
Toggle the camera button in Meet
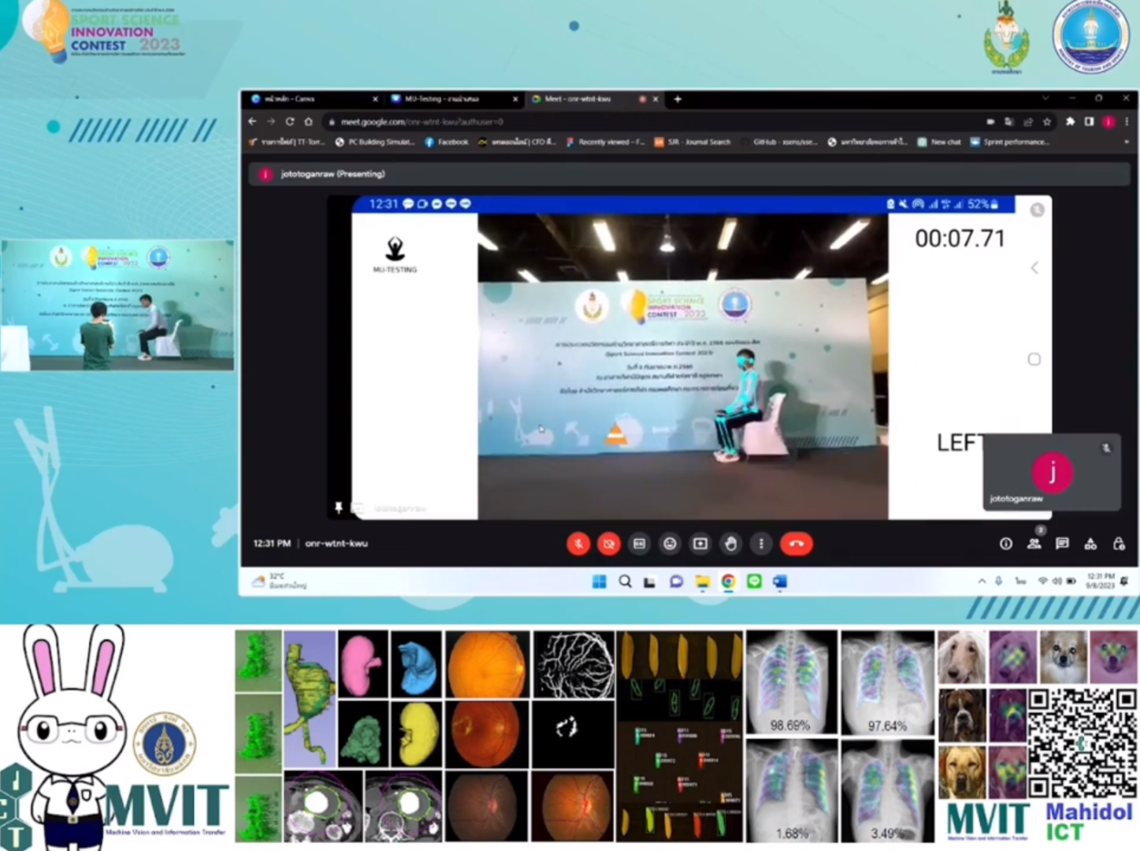pos(608,544)
